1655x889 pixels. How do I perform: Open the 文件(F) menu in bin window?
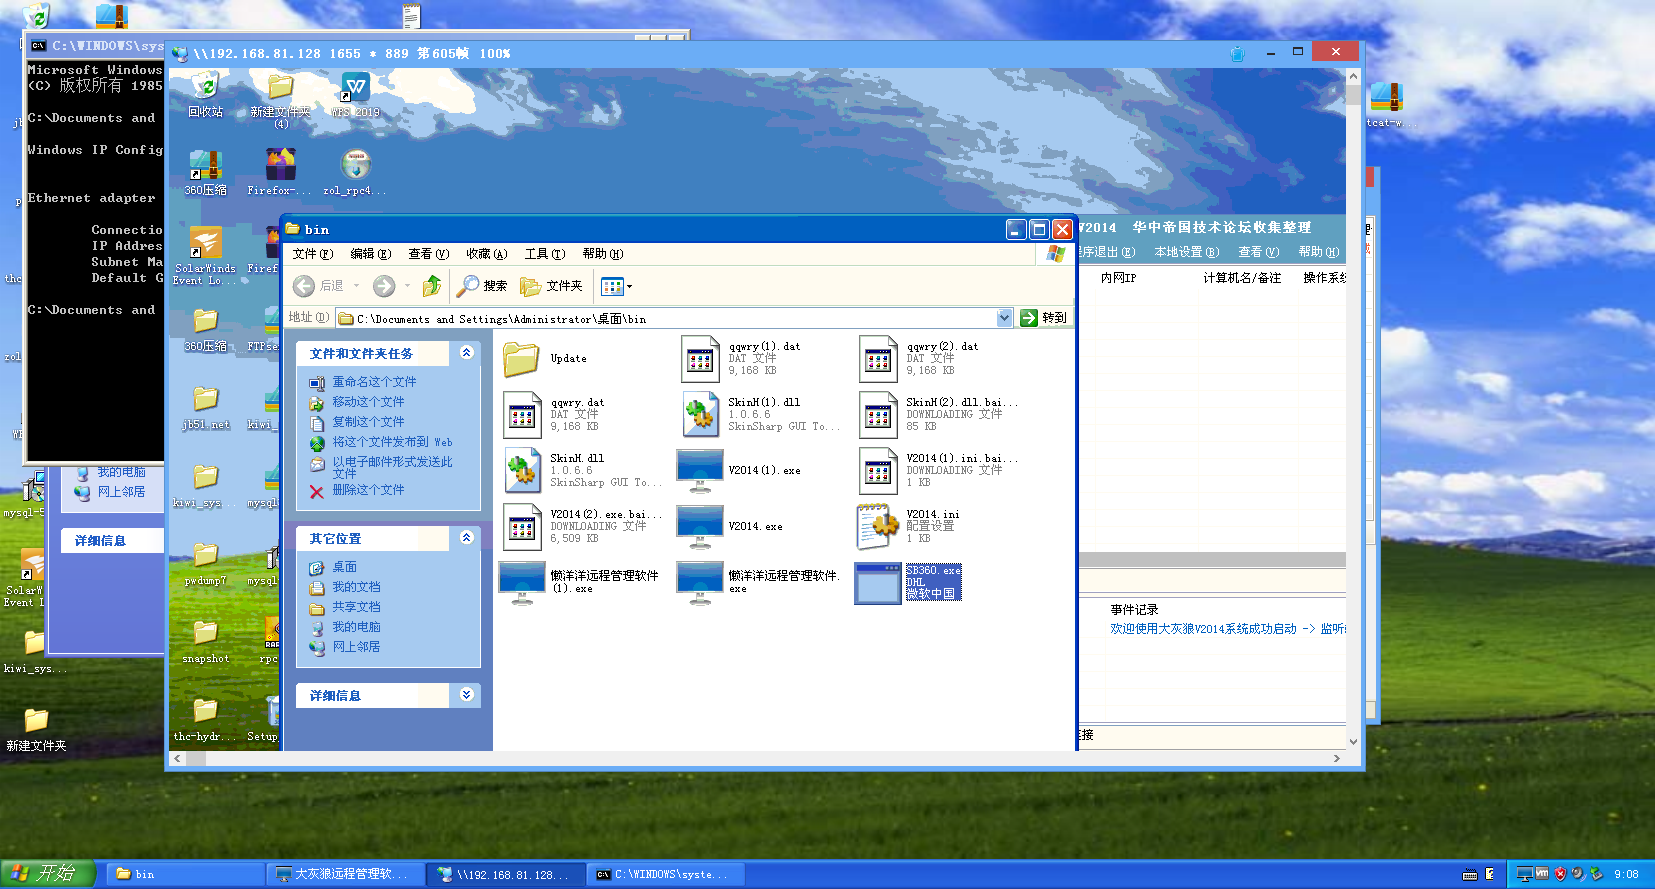pos(312,254)
